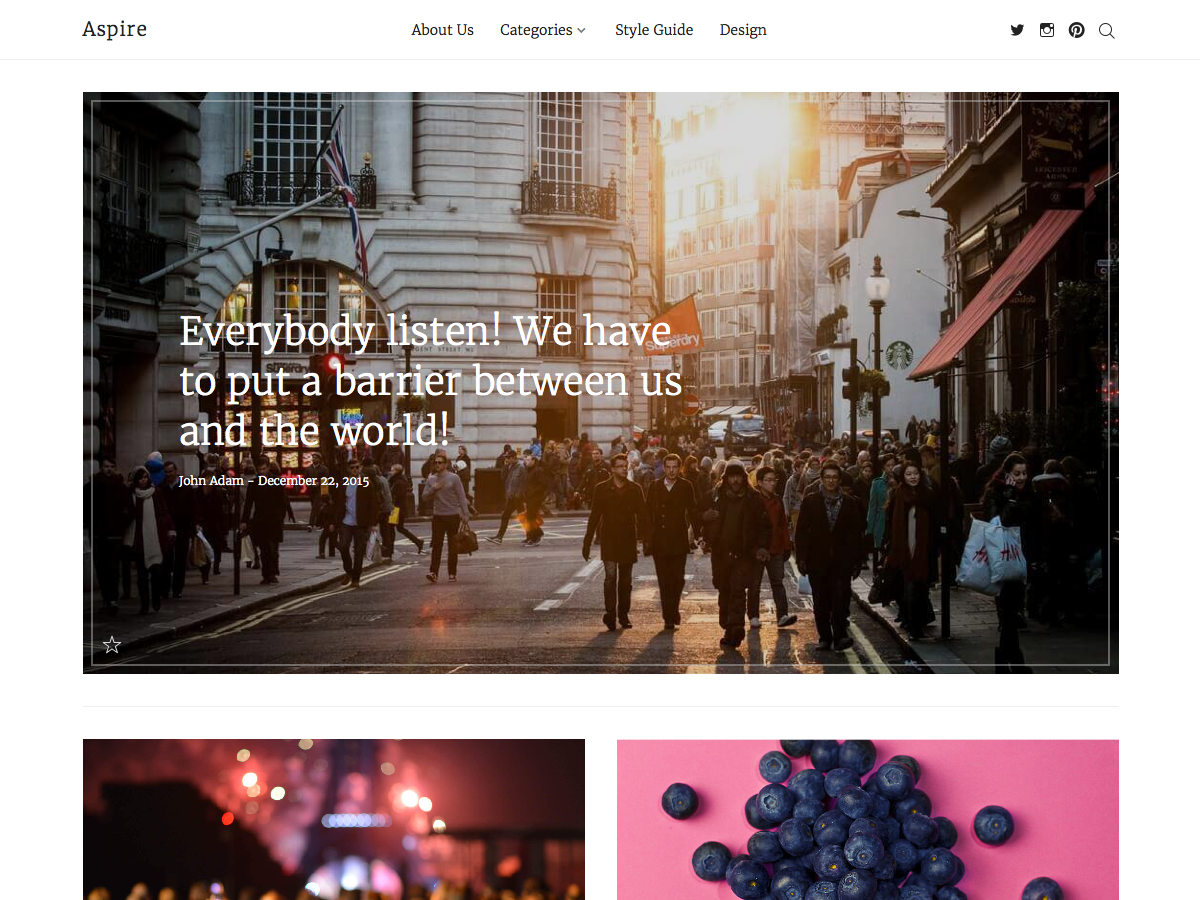The height and width of the screenshot is (900, 1200).
Task: Open the search magnifier icon
Action: [x=1106, y=30]
